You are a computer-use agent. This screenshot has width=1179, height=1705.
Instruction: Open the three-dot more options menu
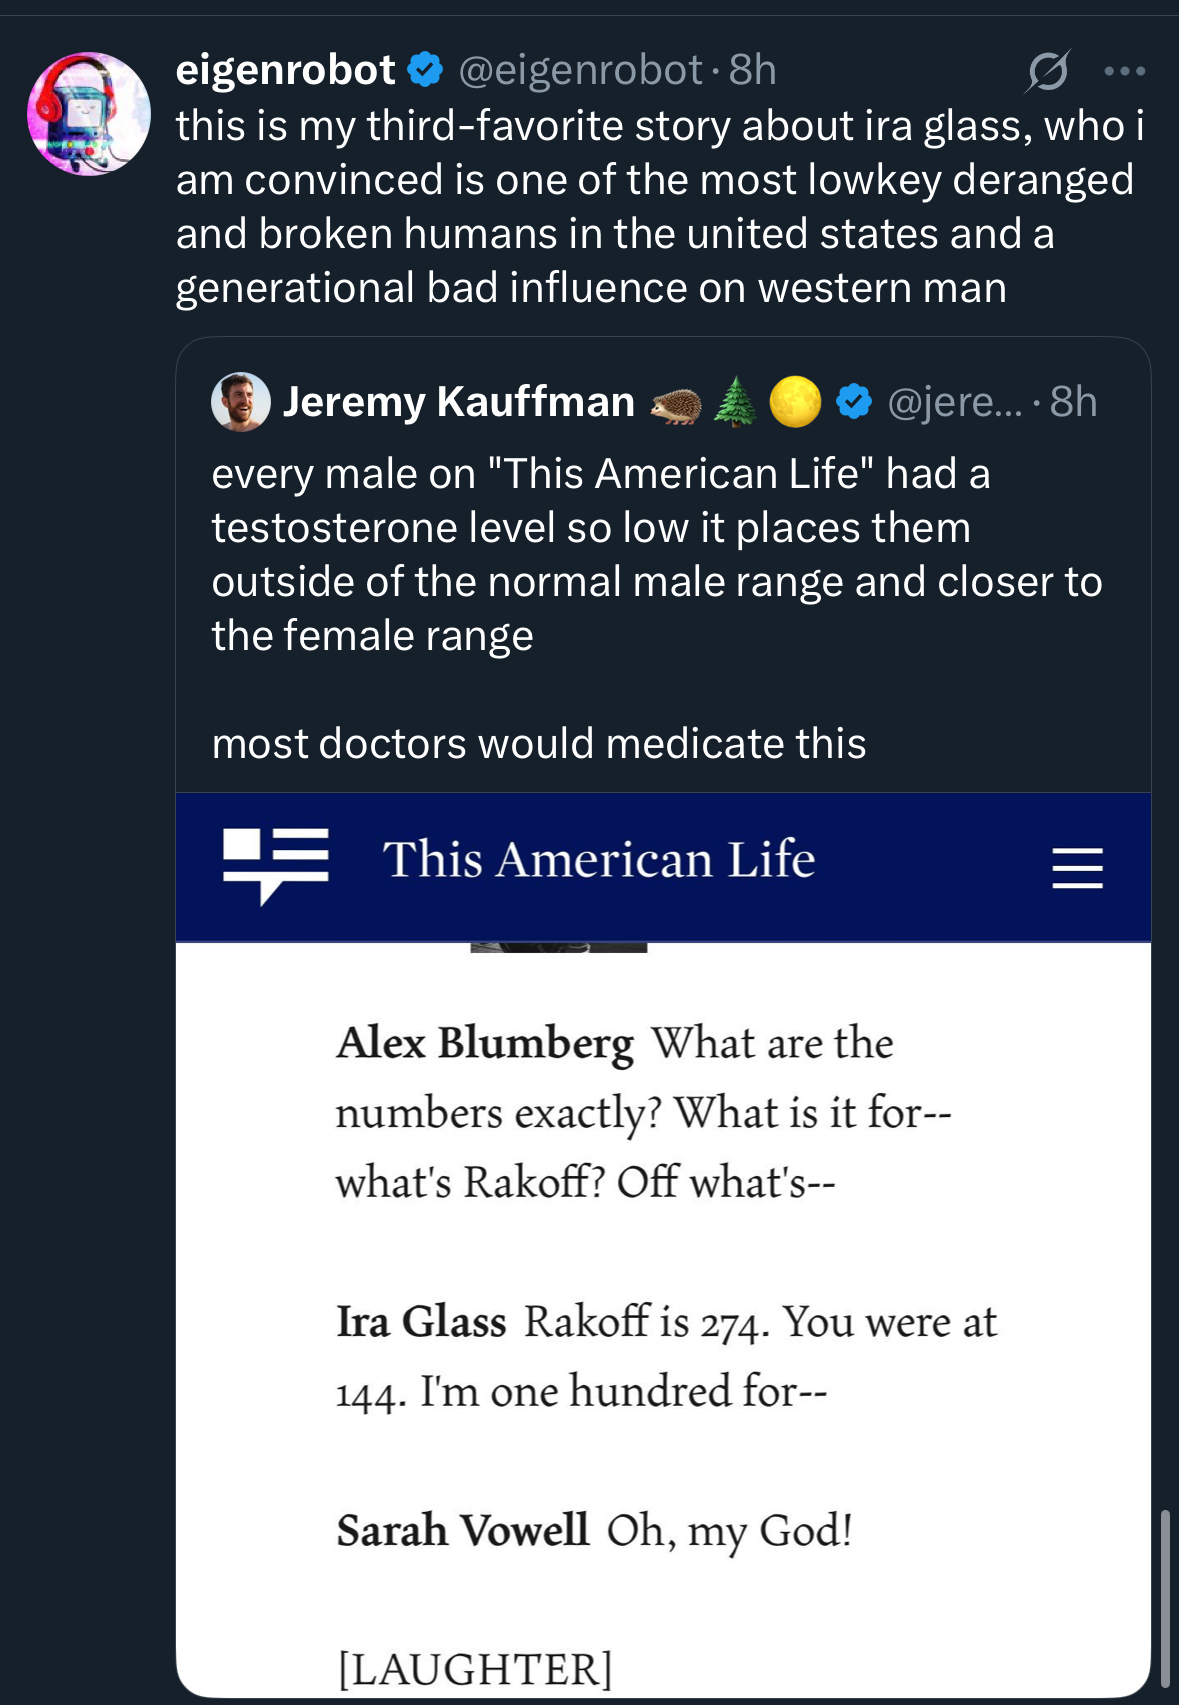[x=1125, y=71]
